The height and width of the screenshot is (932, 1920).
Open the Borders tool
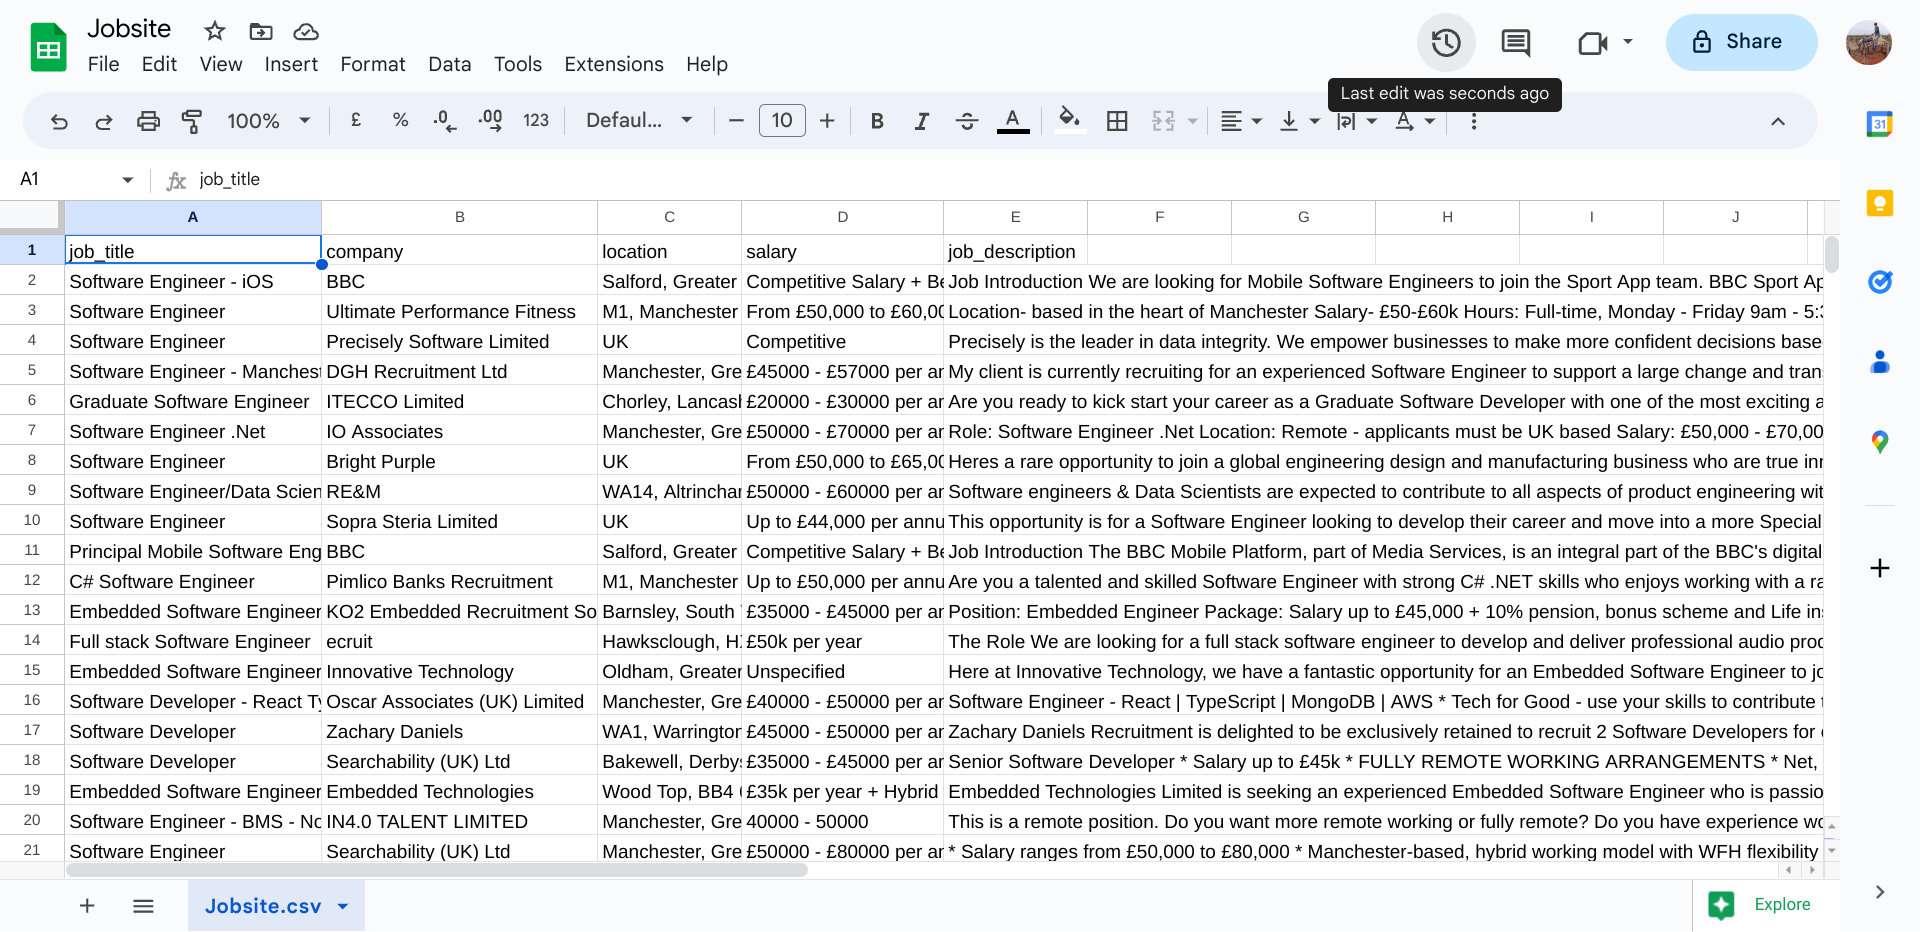coord(1117,121)
